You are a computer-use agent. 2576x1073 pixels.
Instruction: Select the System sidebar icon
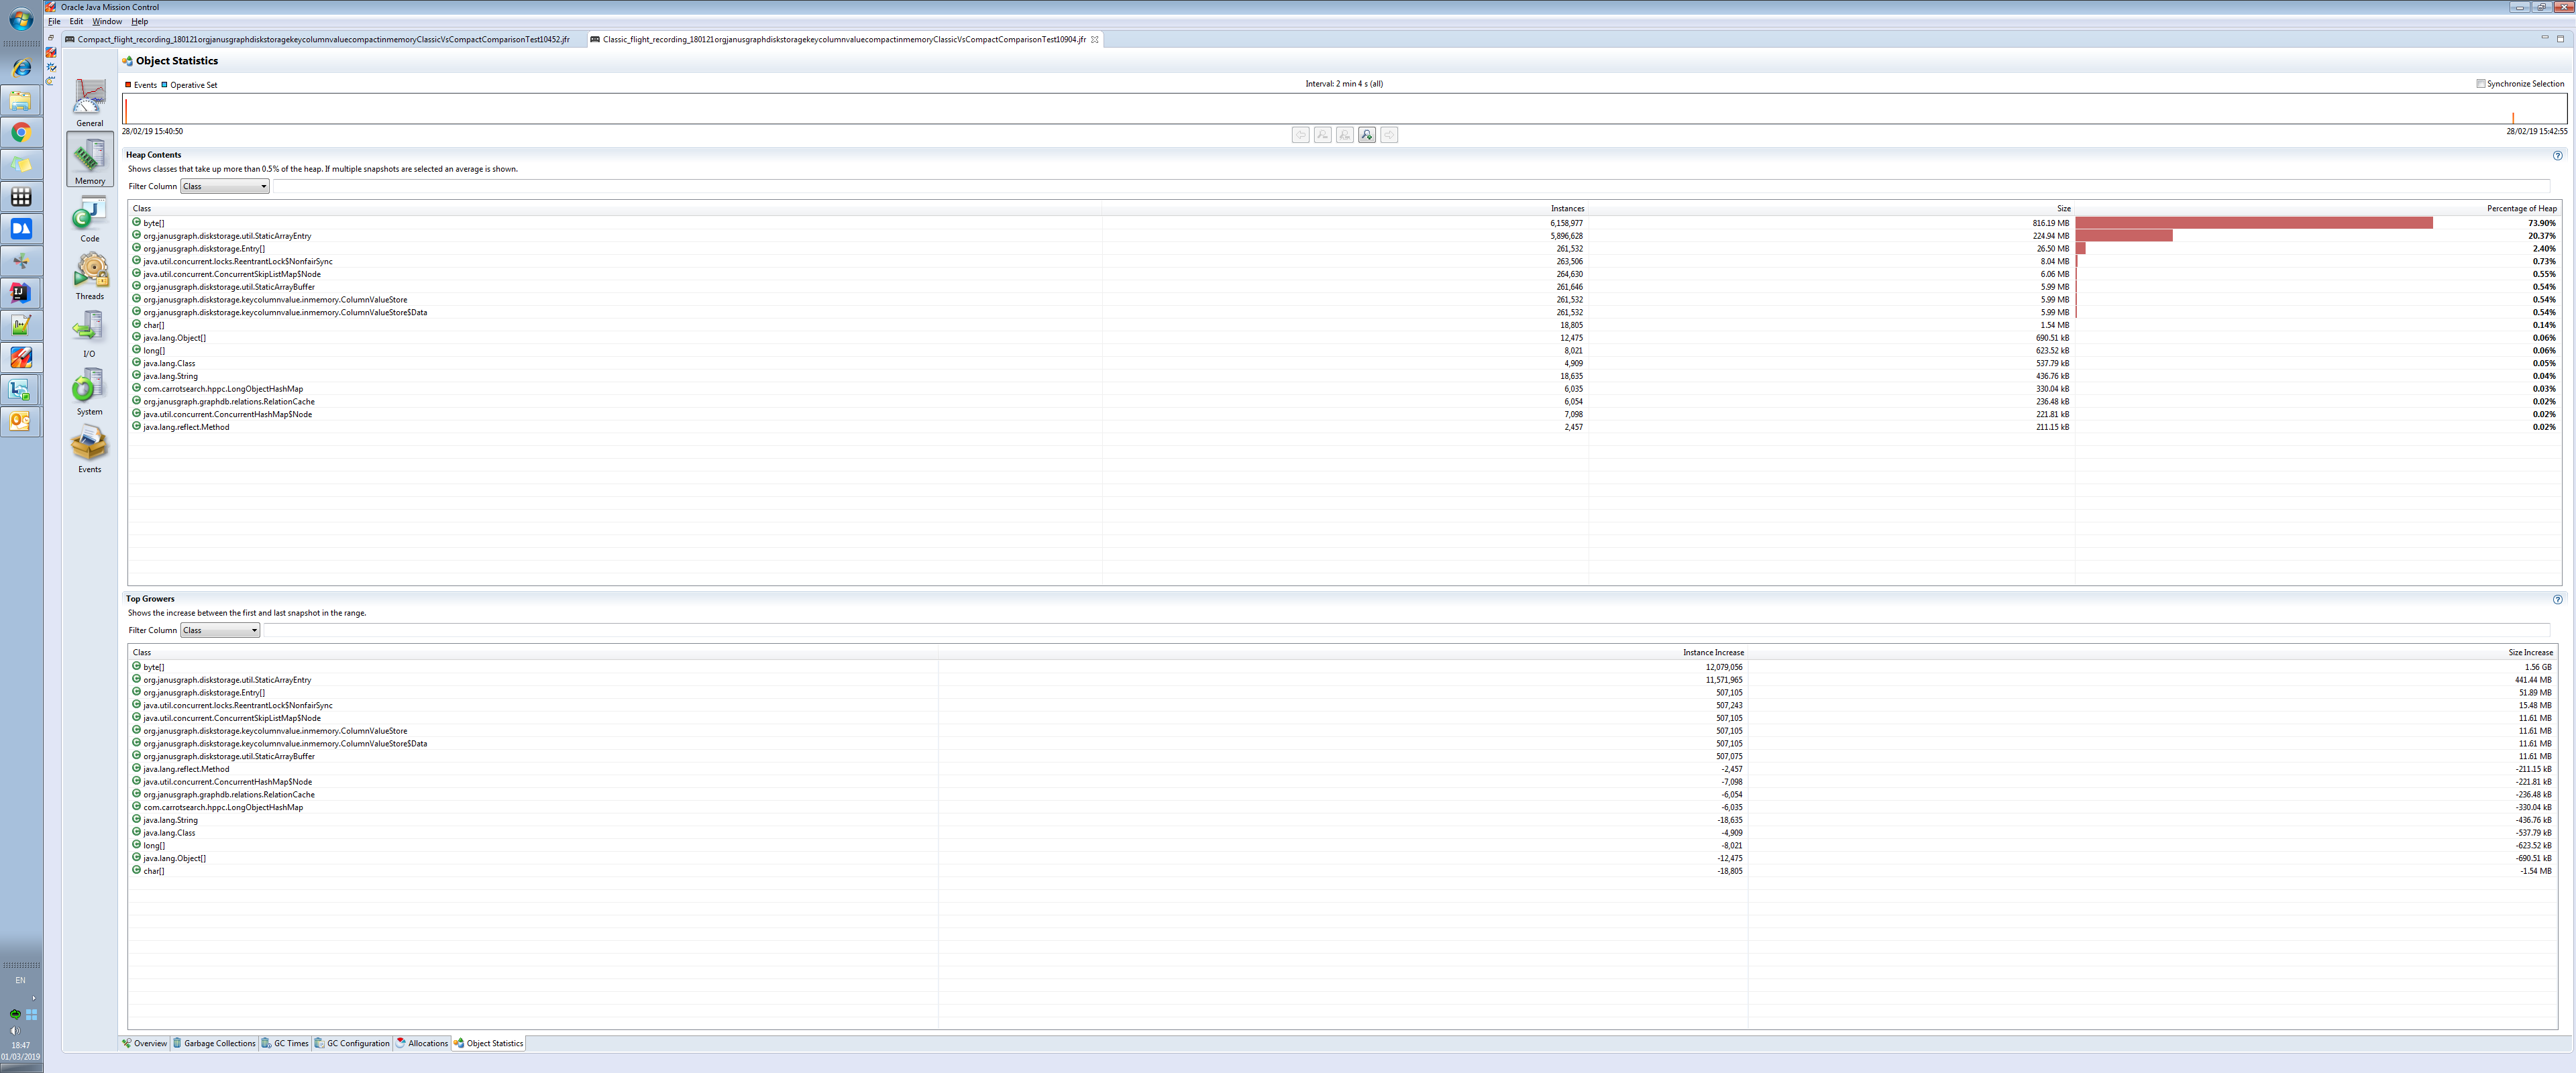click(x=89, y=388)
